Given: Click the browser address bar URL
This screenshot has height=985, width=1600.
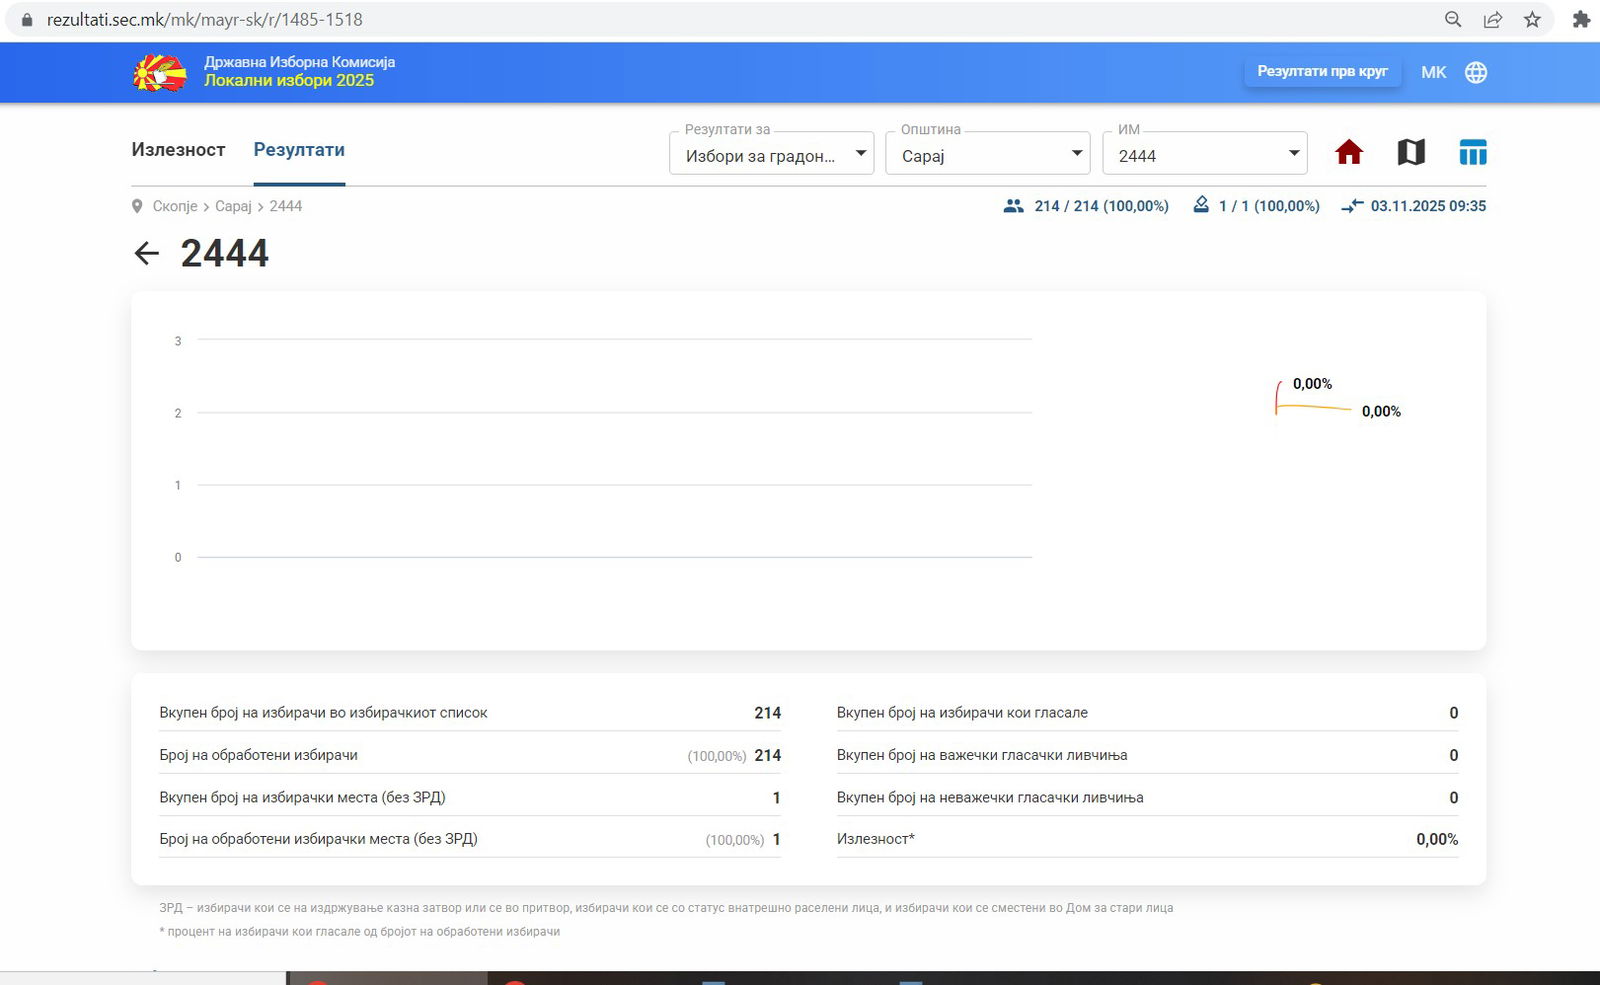Looking at the screenshot, I should 205,19.
